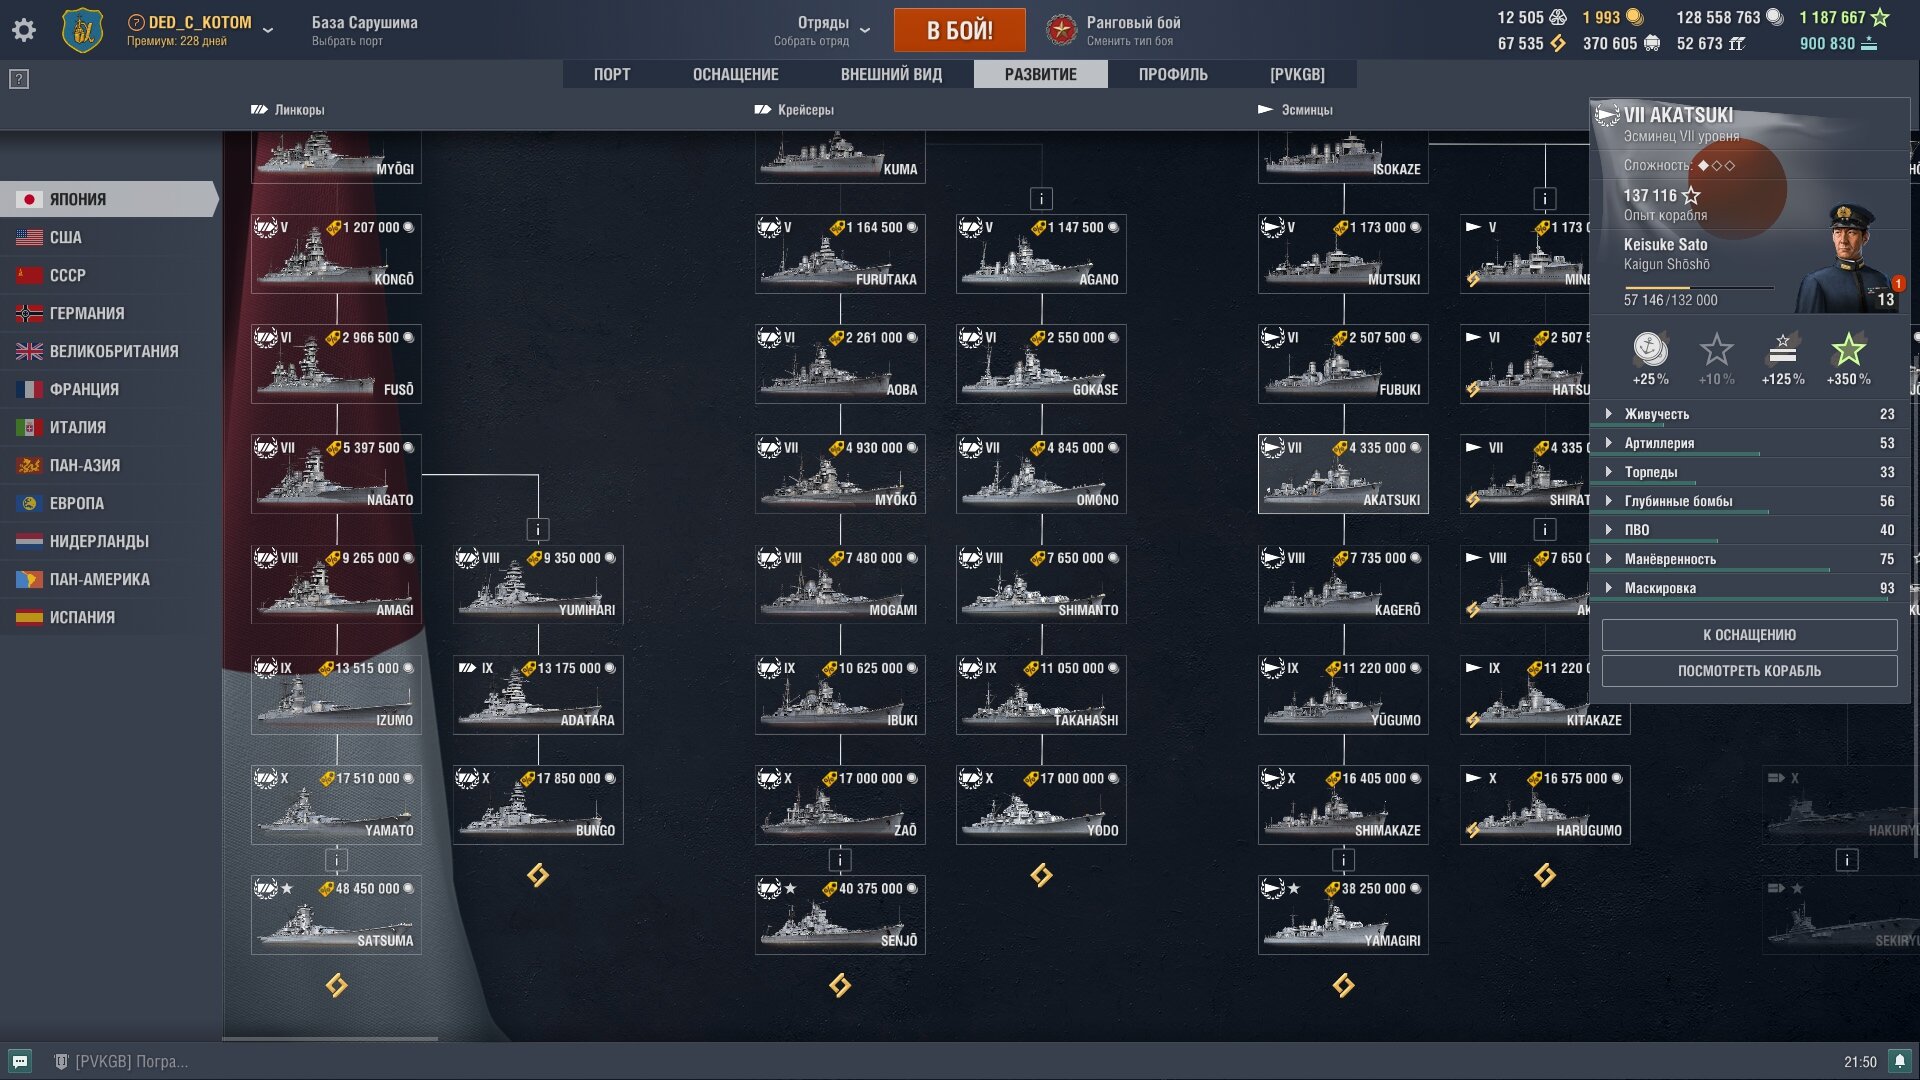The image size is (1920, 1080).
Task: Select the Yamato ship thumbnail
Action: 336,805
